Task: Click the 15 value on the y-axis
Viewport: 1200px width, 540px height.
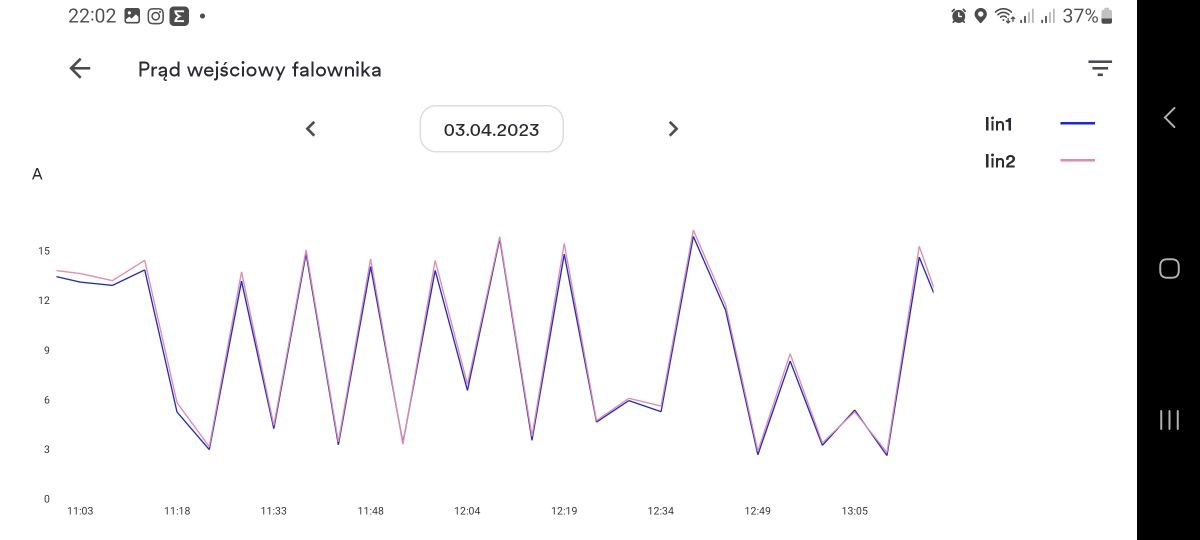Action: (x=44, y=251)
